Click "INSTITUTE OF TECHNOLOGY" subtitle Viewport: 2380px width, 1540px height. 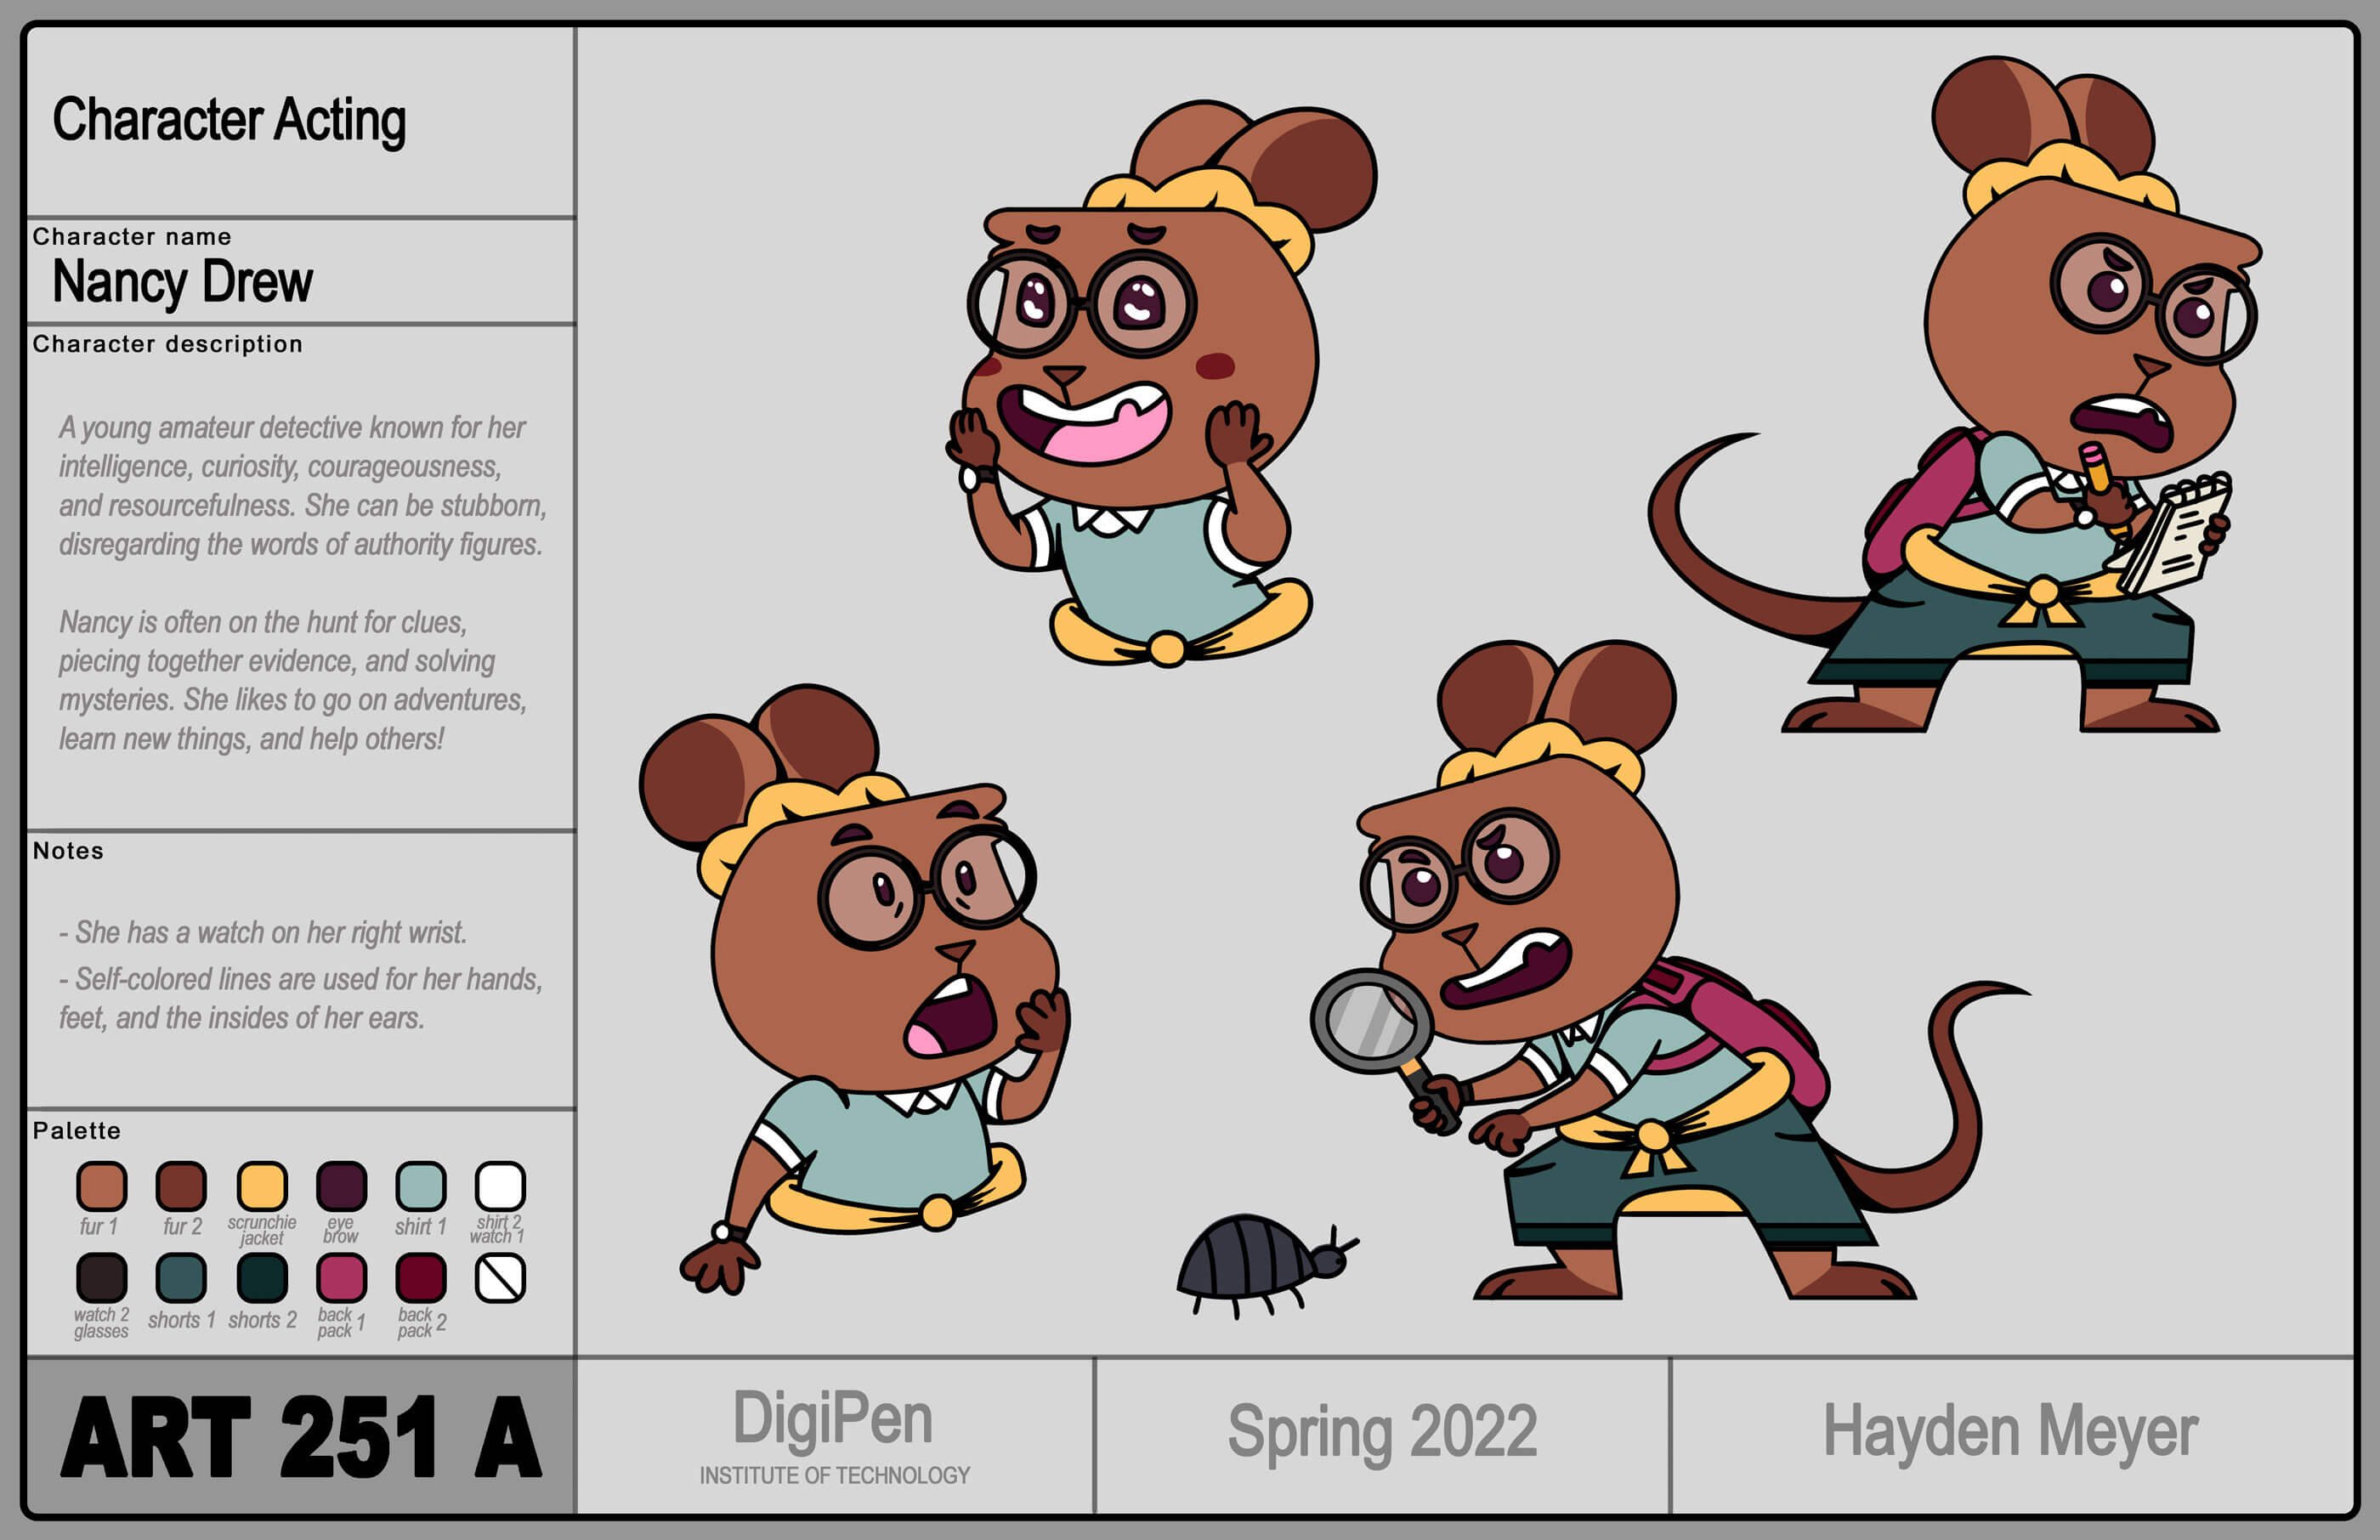tap(834, 1476)
